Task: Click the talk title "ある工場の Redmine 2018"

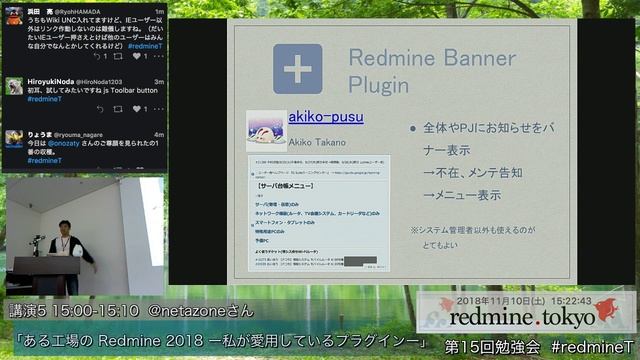Action: click(x=113, y=341)
